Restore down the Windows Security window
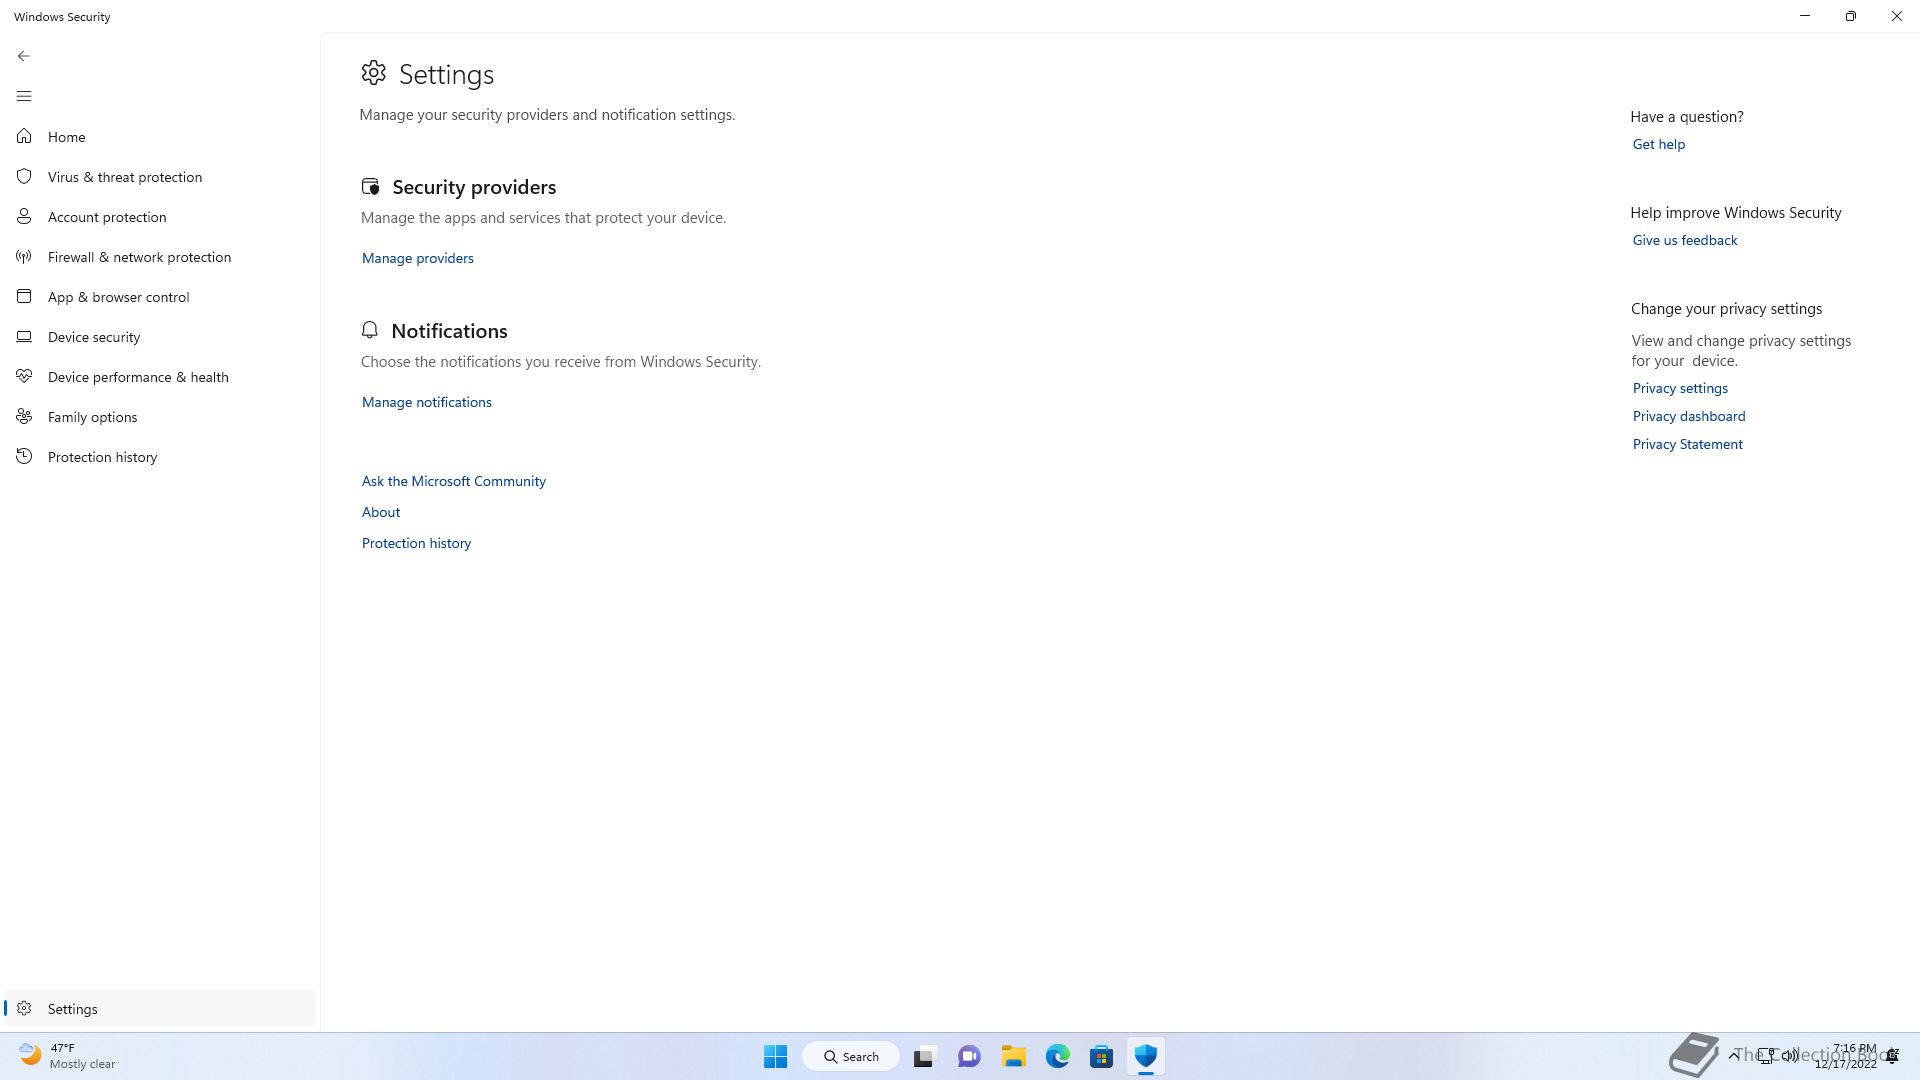 [1851, 16]
